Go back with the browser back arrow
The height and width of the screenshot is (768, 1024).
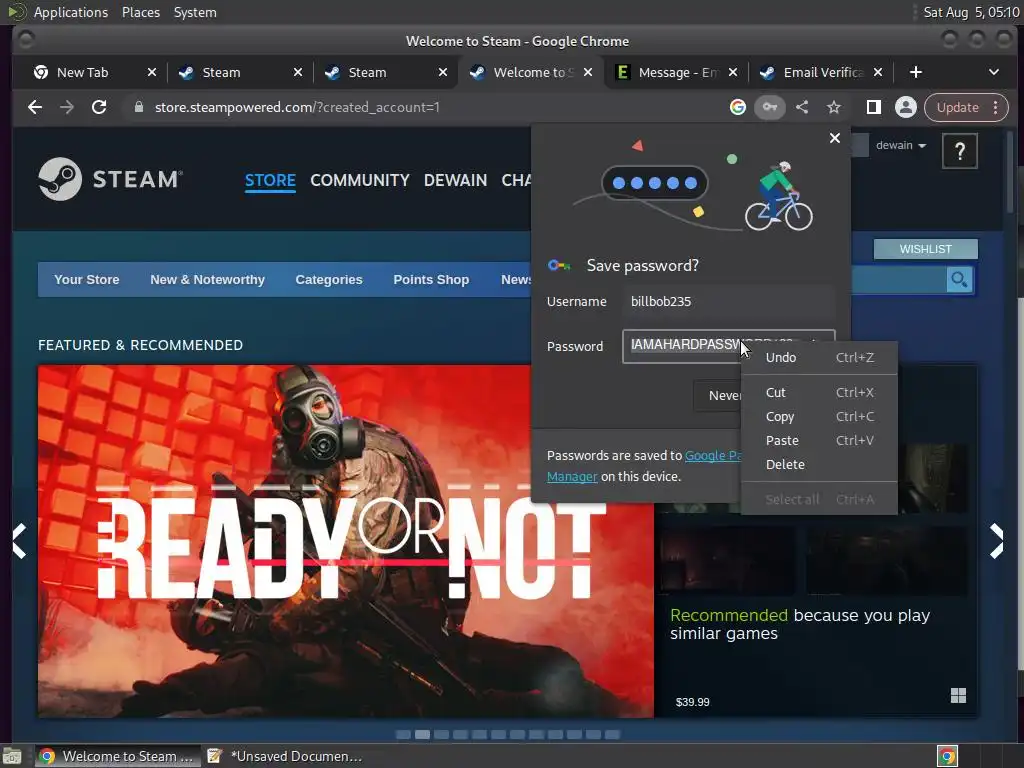(x=35, y=107)
